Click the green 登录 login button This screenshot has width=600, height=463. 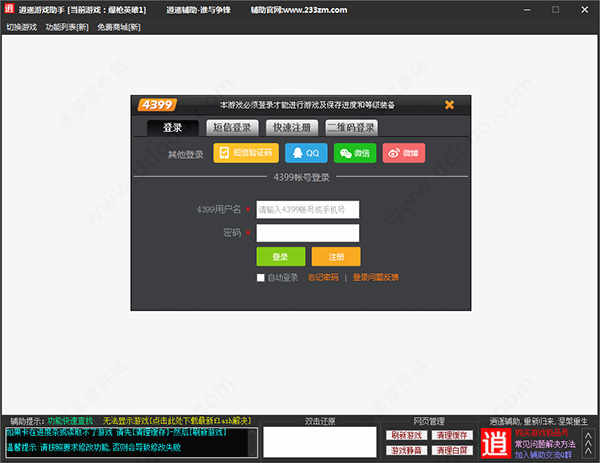click(x=280, y=256)
